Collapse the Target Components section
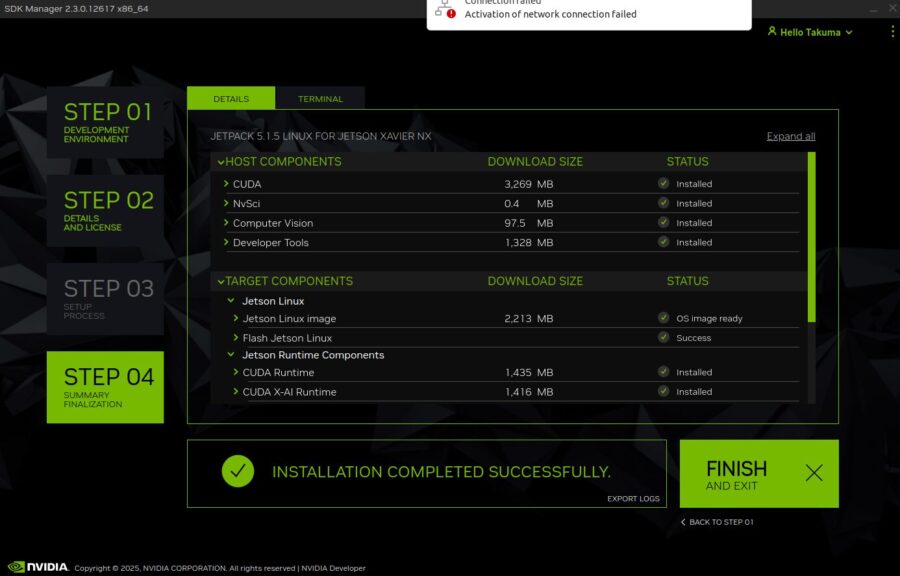This screenshot has height=576, width=900. tap(221, 282)
